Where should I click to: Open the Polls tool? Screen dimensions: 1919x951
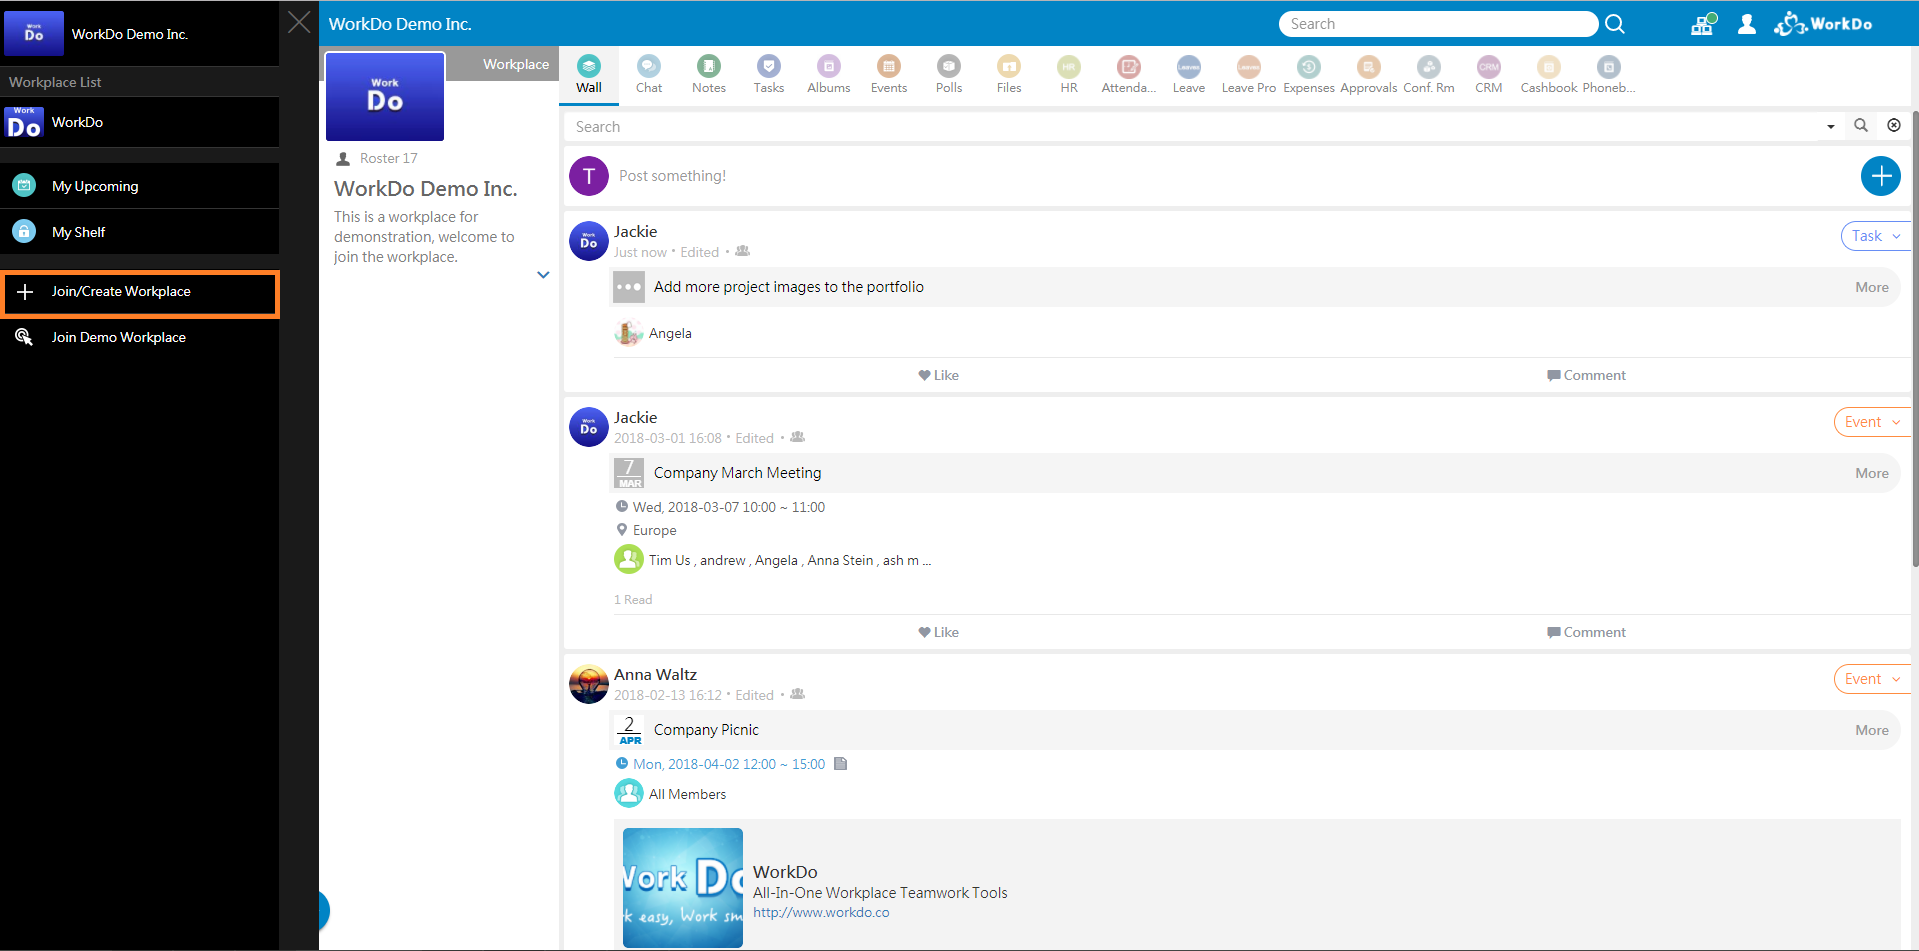pos(949,75)
